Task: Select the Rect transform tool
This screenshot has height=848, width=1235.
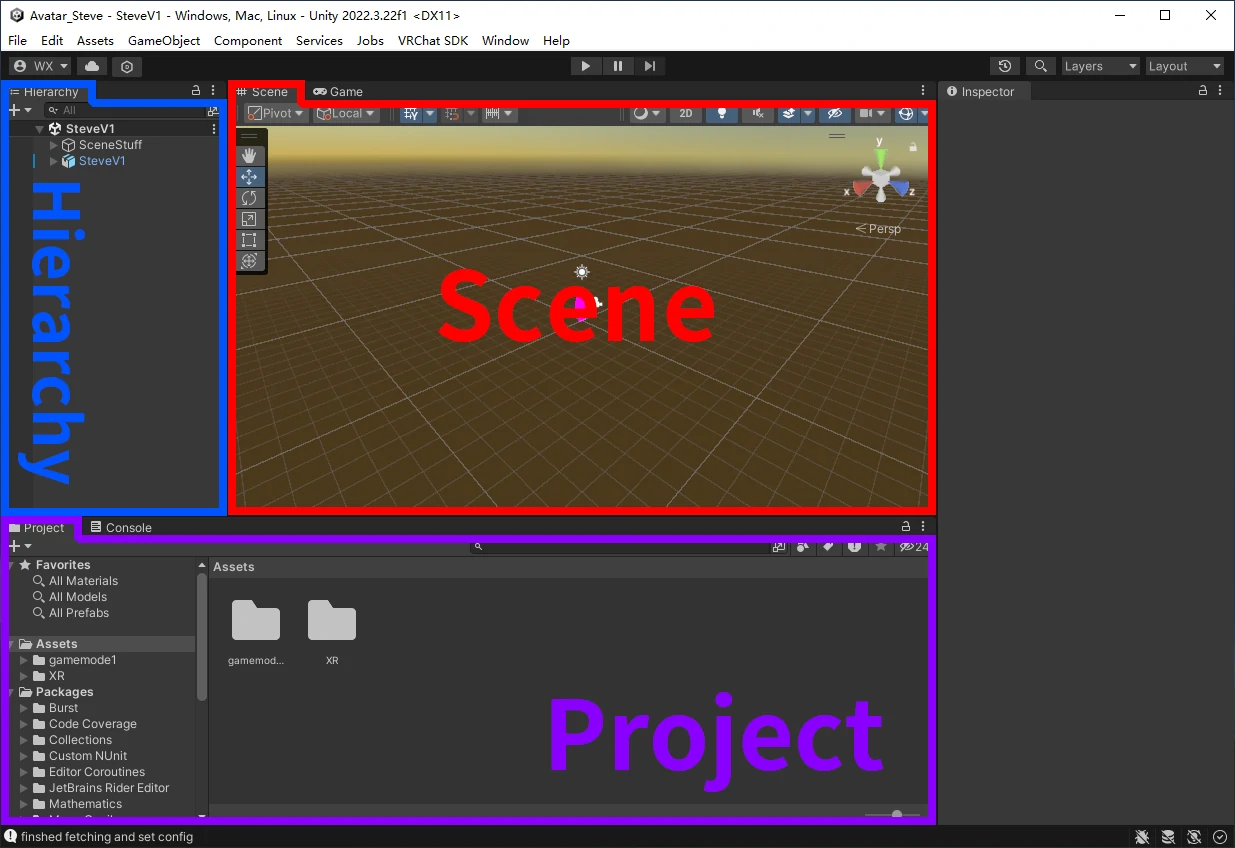Action: pyautogui.click(x=249, y=240)
